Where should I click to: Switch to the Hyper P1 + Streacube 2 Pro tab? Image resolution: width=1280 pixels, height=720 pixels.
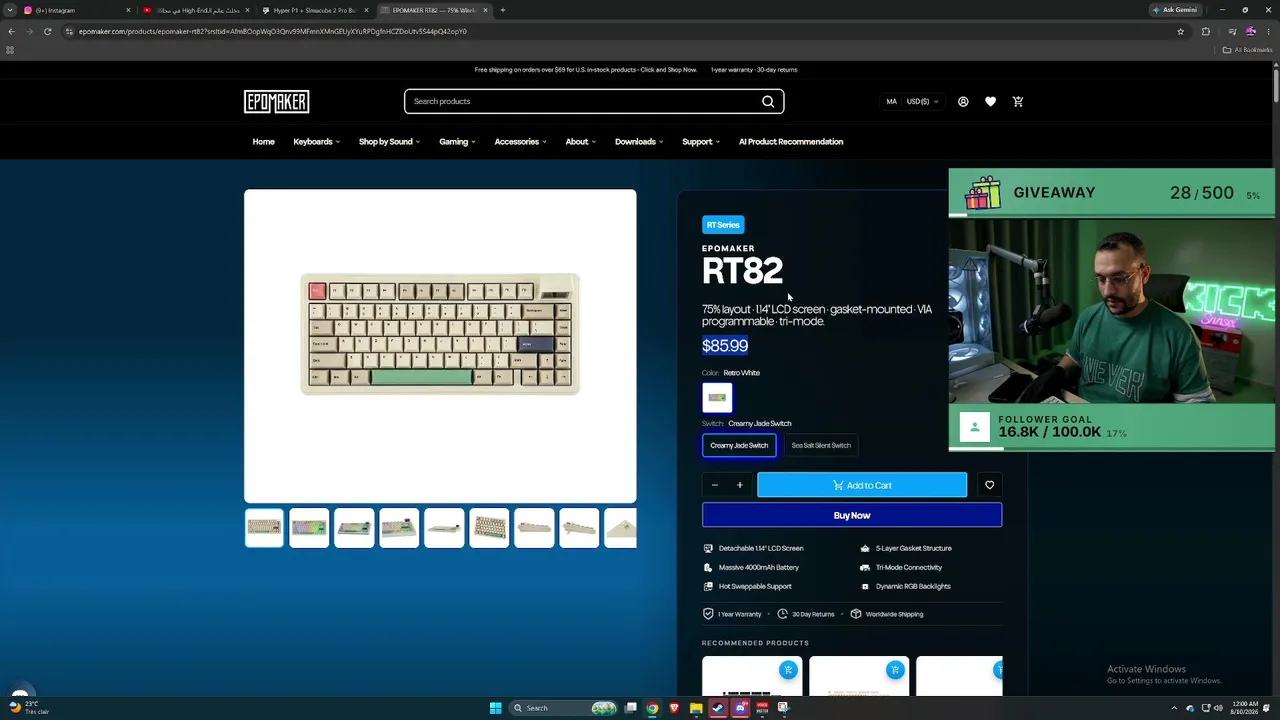pyautogui.click(x=315, y=10)
